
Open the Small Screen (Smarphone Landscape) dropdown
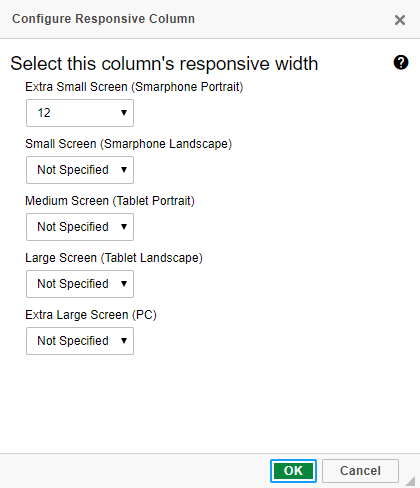click(x=80, y=170)
